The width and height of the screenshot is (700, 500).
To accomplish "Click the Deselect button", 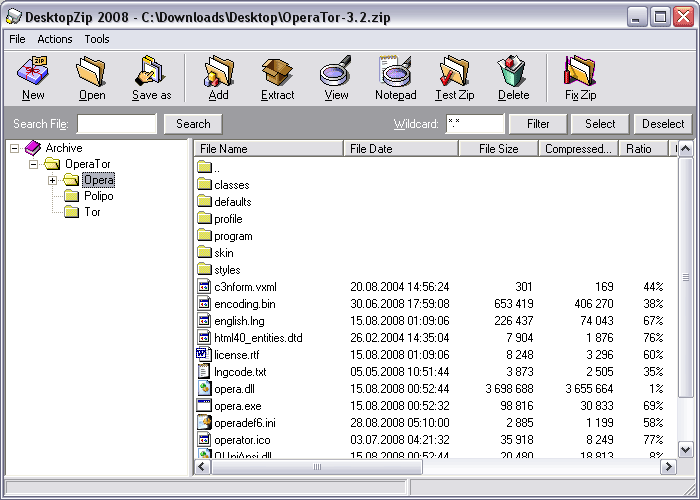I will coord(663,124).
